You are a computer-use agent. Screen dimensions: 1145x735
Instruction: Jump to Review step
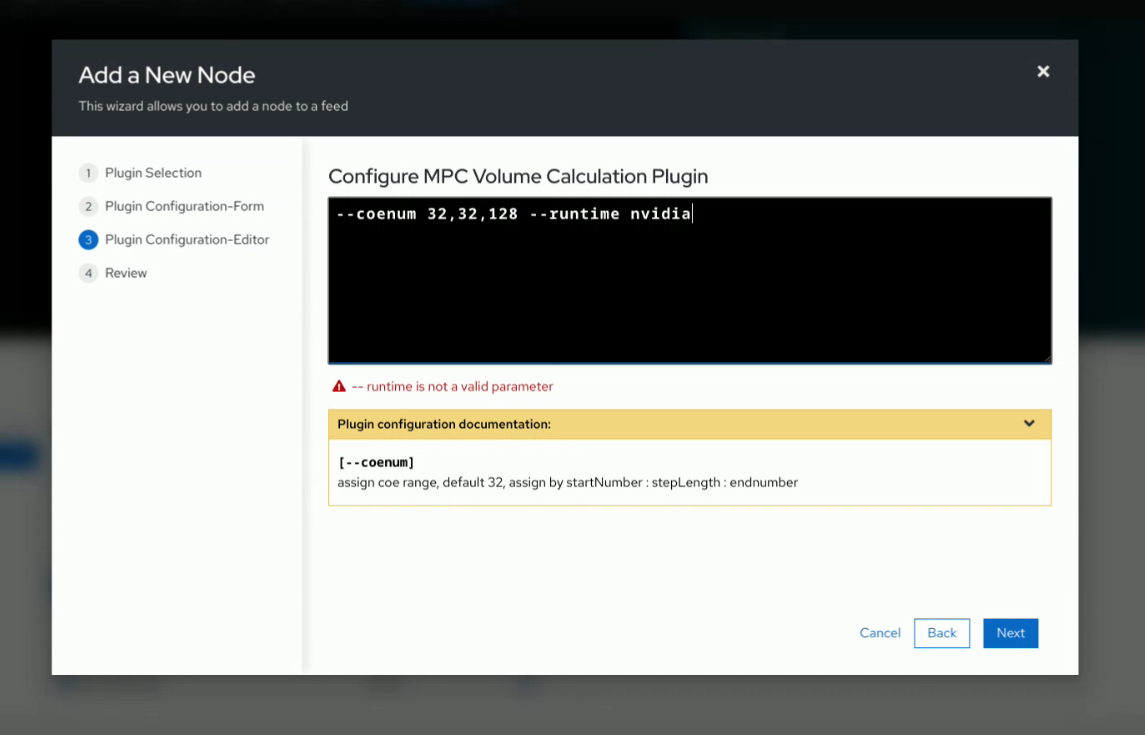tap(126, 273)
